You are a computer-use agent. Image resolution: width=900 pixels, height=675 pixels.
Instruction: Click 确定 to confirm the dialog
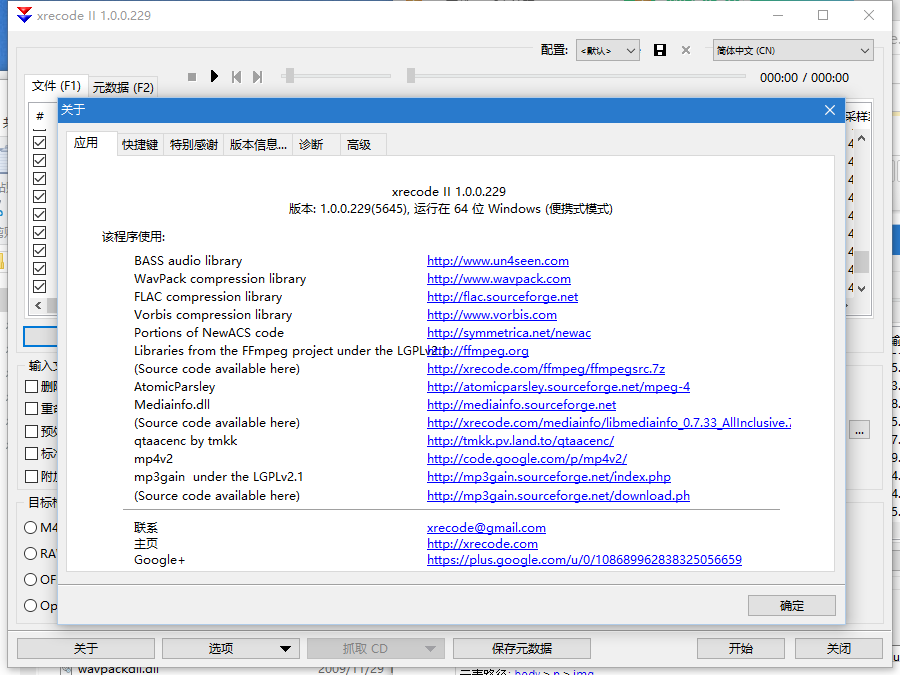coord(791,605)
